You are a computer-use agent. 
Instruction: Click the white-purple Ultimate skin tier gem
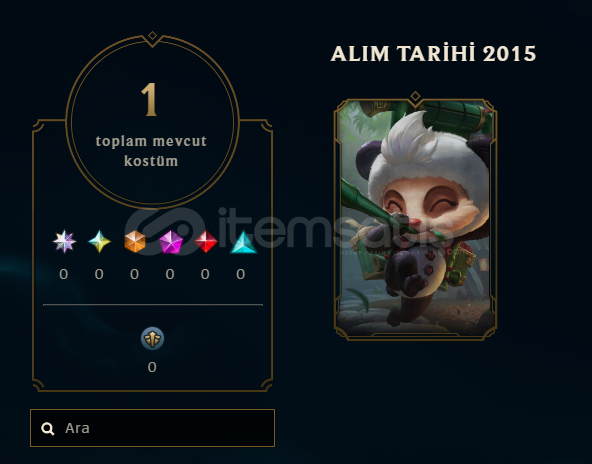click(x=64, y=242)
